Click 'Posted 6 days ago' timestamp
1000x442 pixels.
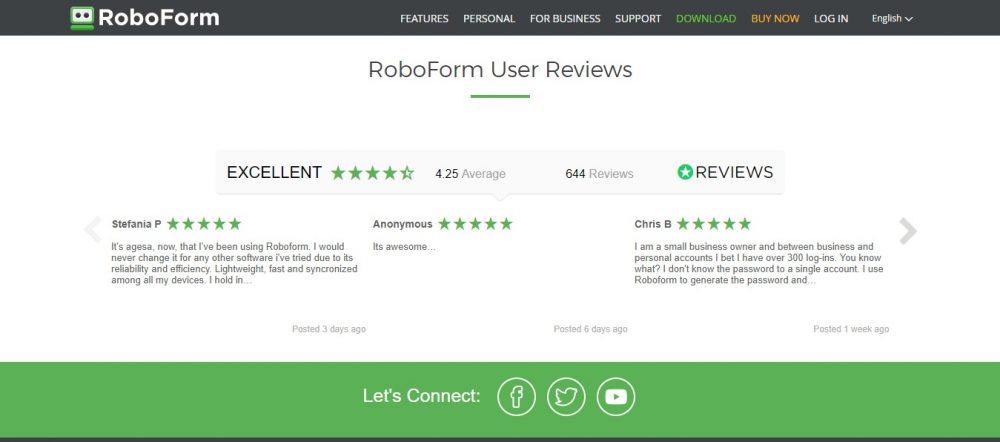(x=591, y=329)
